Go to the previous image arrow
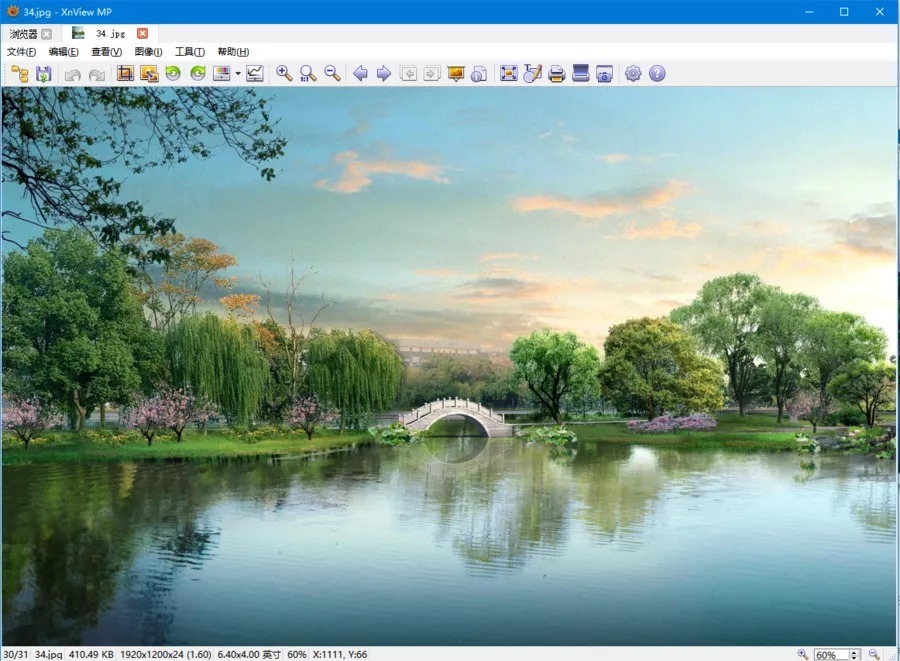900x661 pixels. 360,73
